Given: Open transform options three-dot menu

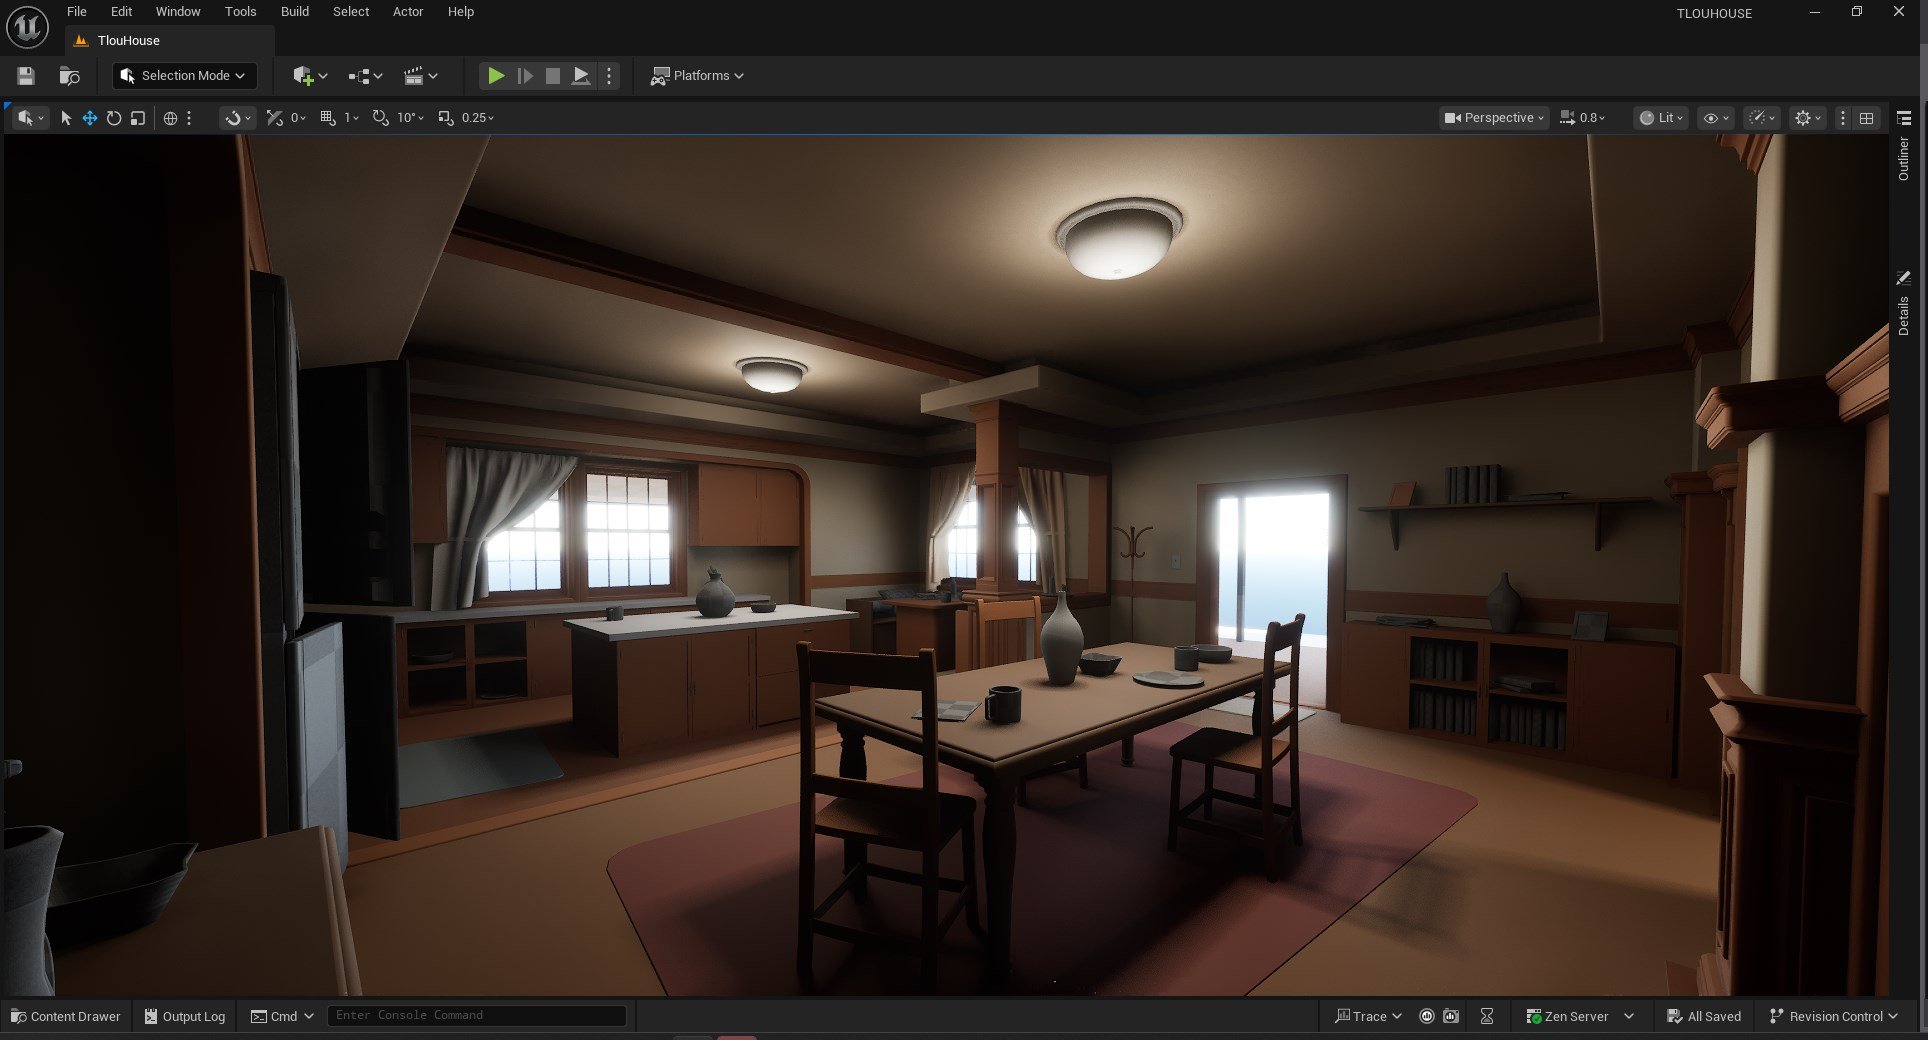Looking at the screenshot, I should click(188, 118).
